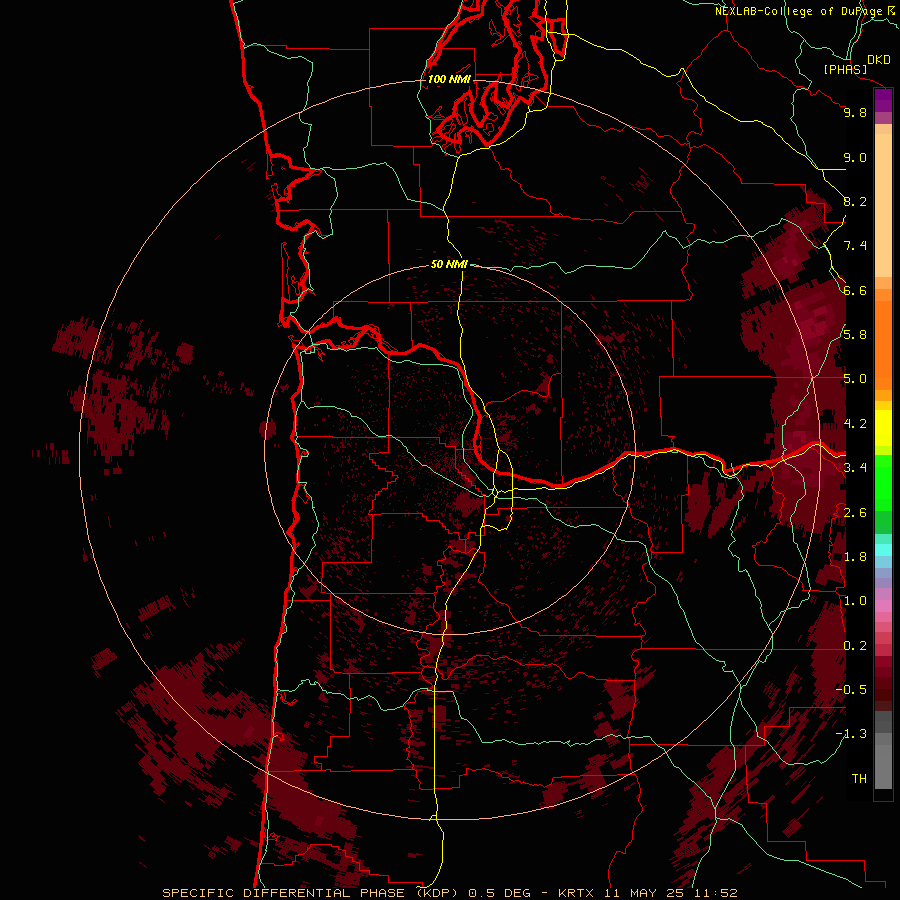Click the 7.4 value on the color scale
Screen dimensions: 900x900
(855, 246)
